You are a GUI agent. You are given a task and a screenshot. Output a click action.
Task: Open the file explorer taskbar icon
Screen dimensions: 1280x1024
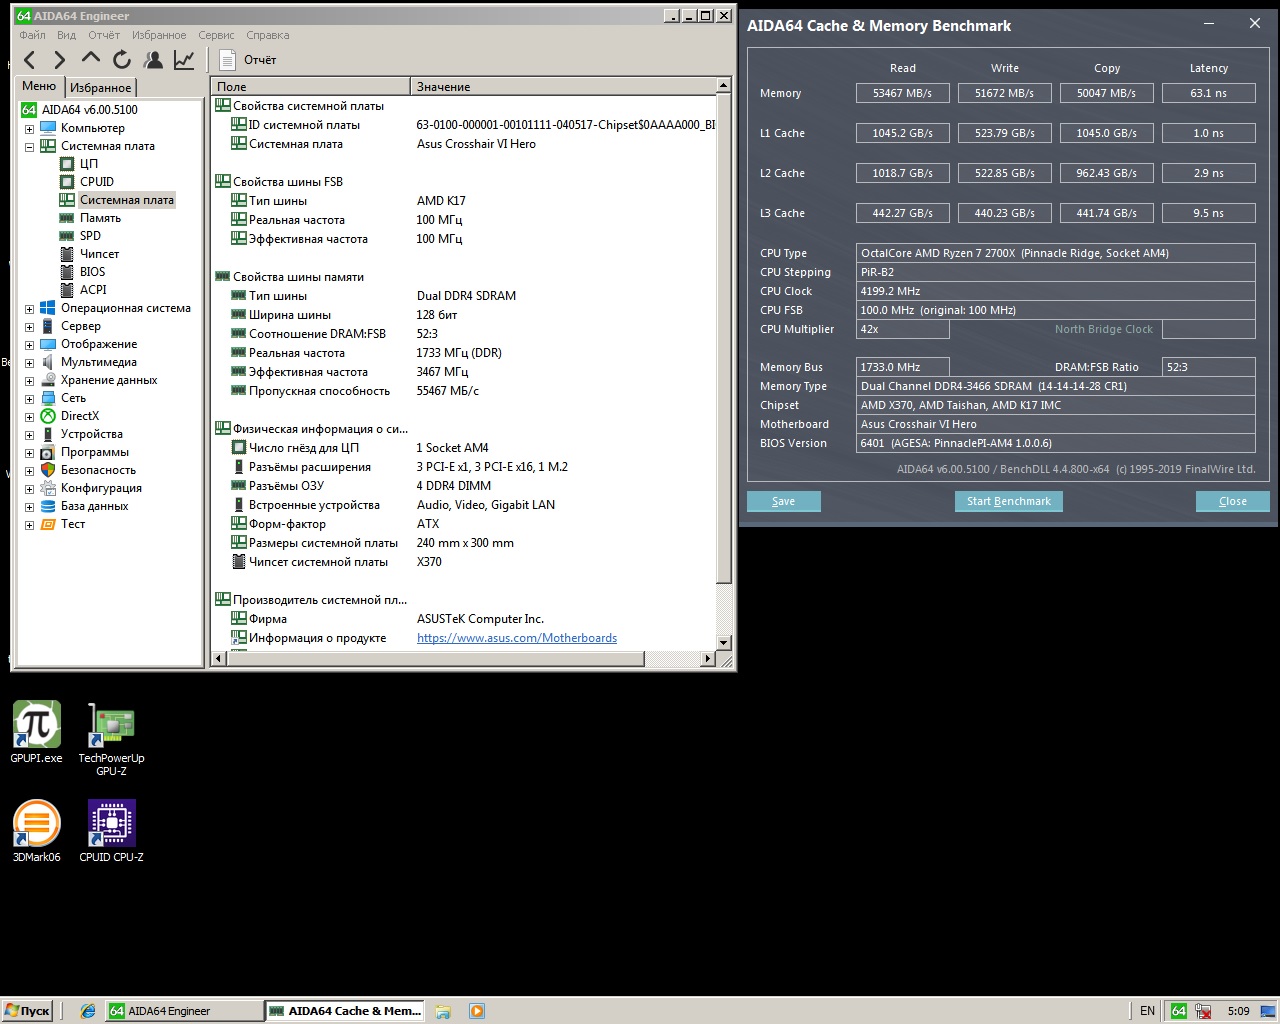(443, 1011)
